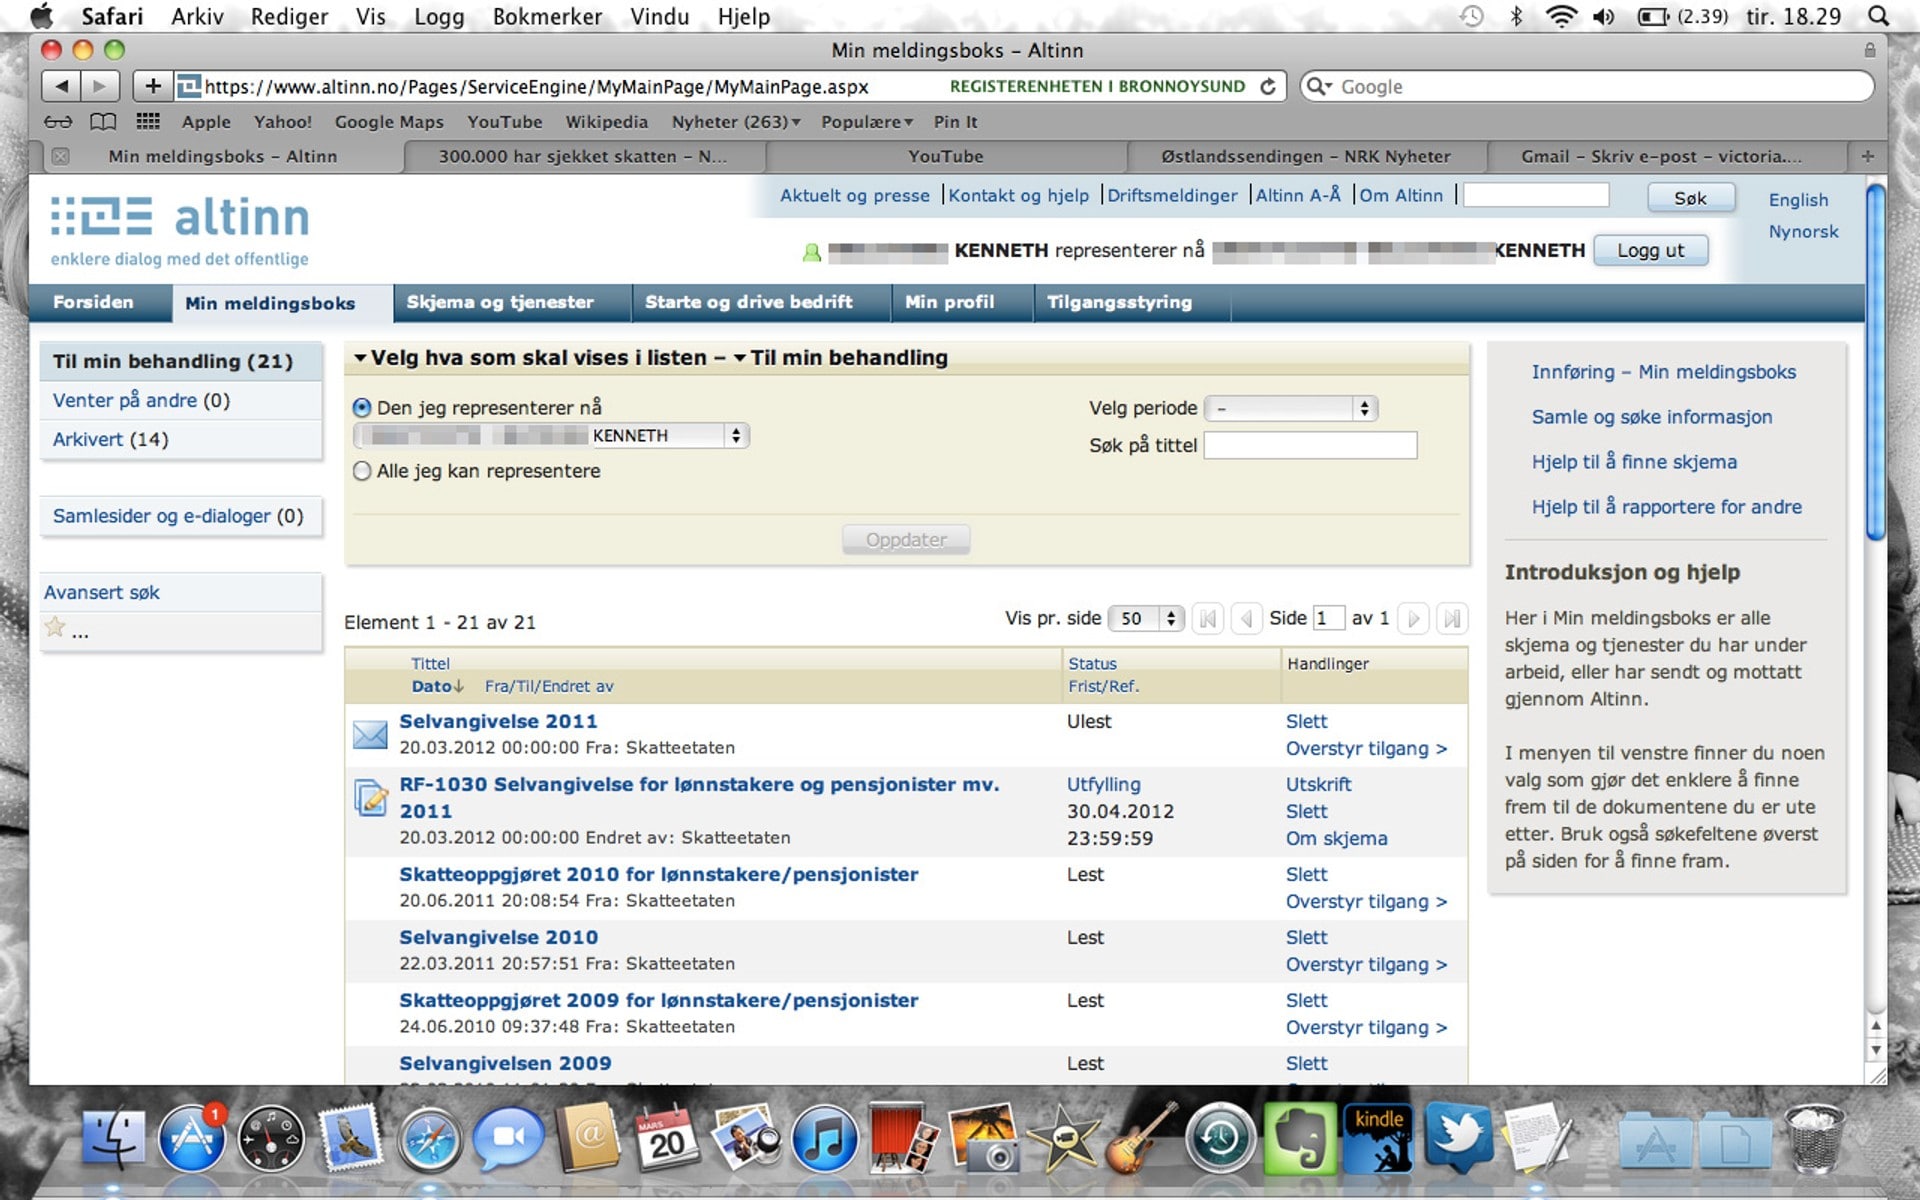The image size is (1920, 1200).
Task: Click the form edit icon beside RF-1030
Action: tap(371, 798)
